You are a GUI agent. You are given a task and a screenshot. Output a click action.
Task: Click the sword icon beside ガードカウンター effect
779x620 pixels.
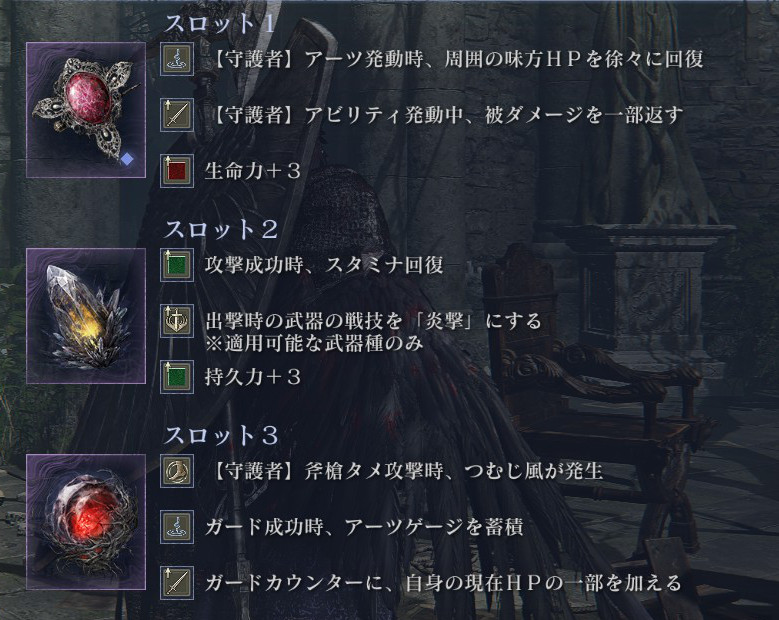[177, 583]
